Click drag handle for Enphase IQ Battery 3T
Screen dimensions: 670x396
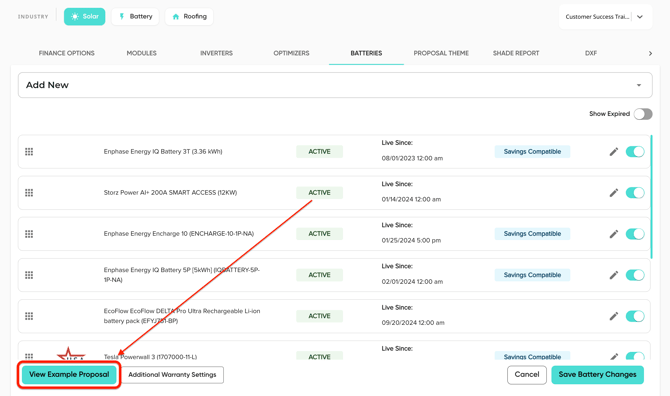tap(29, 152)
